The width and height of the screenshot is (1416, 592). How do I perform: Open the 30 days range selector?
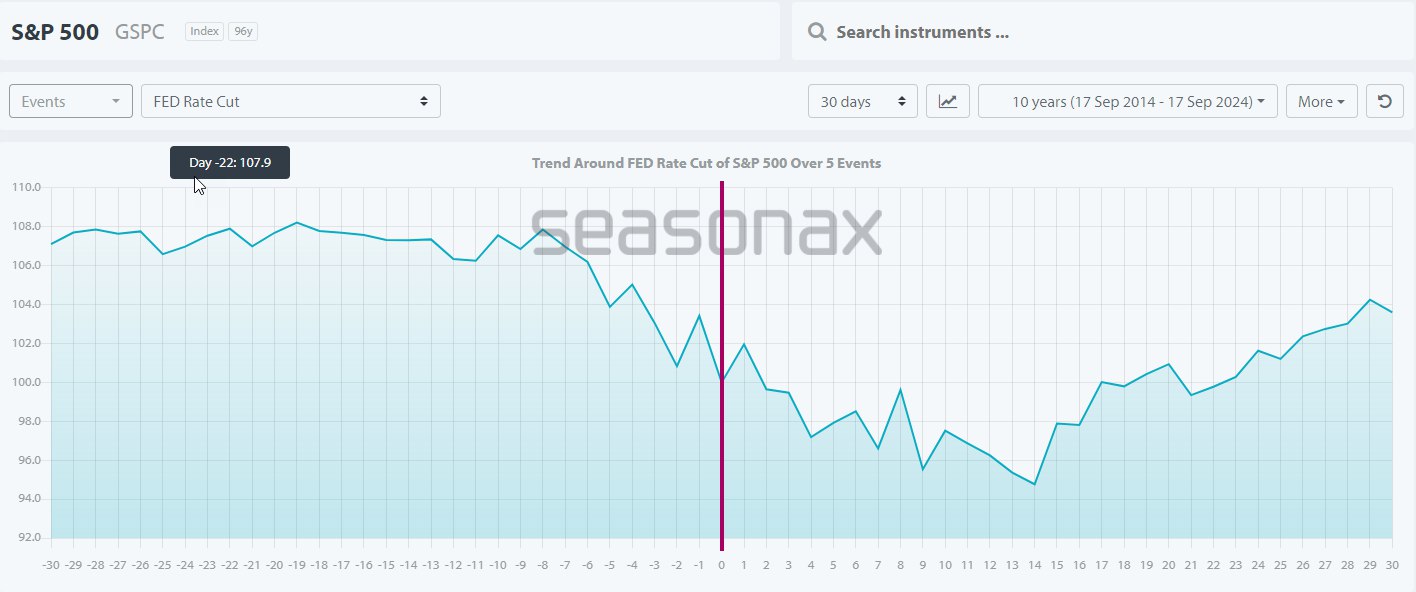(x=862, y=101)
